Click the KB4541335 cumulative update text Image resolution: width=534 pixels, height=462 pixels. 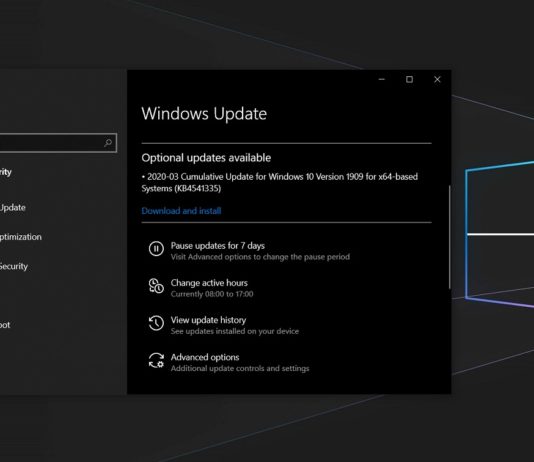click(x=280, y=182)
